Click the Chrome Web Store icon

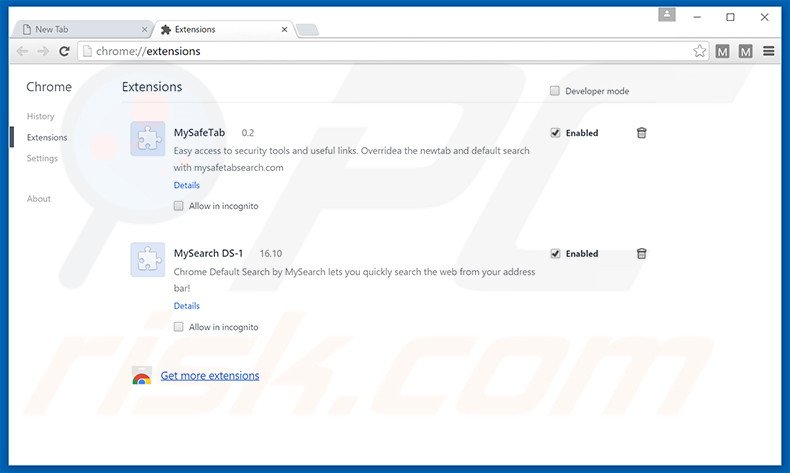[142, 376]
